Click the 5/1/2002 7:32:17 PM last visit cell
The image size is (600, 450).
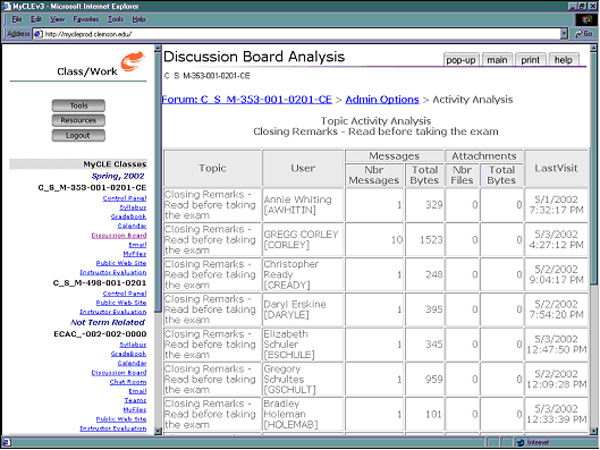click(x=556, y=205)
